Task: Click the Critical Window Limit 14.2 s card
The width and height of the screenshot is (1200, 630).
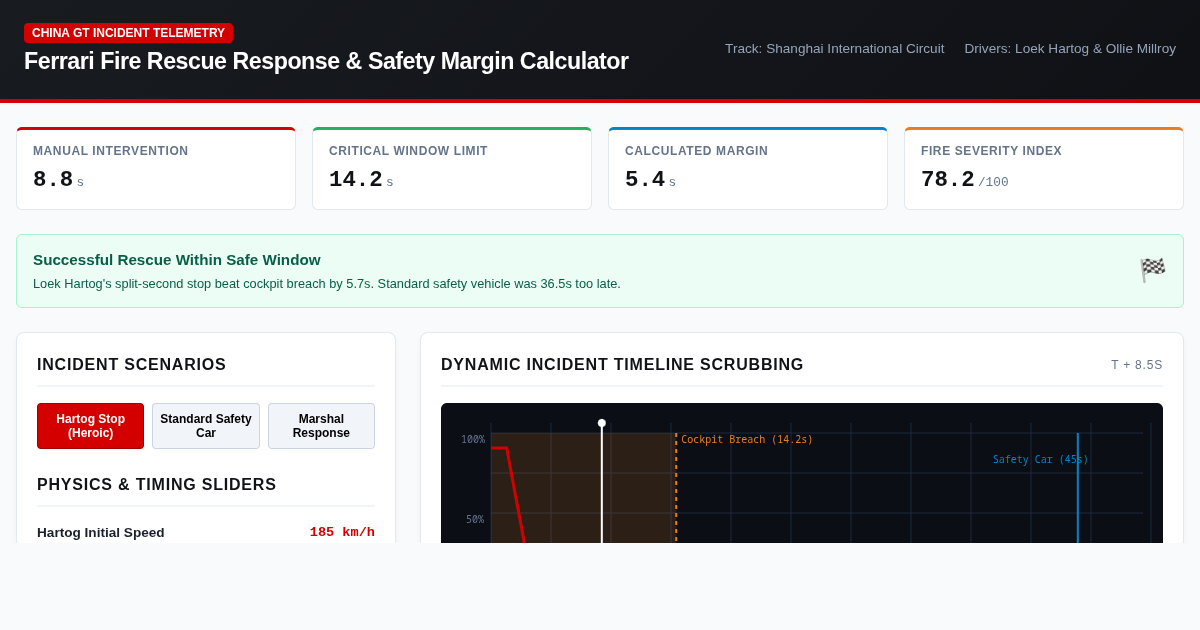Action: point(452,169)
